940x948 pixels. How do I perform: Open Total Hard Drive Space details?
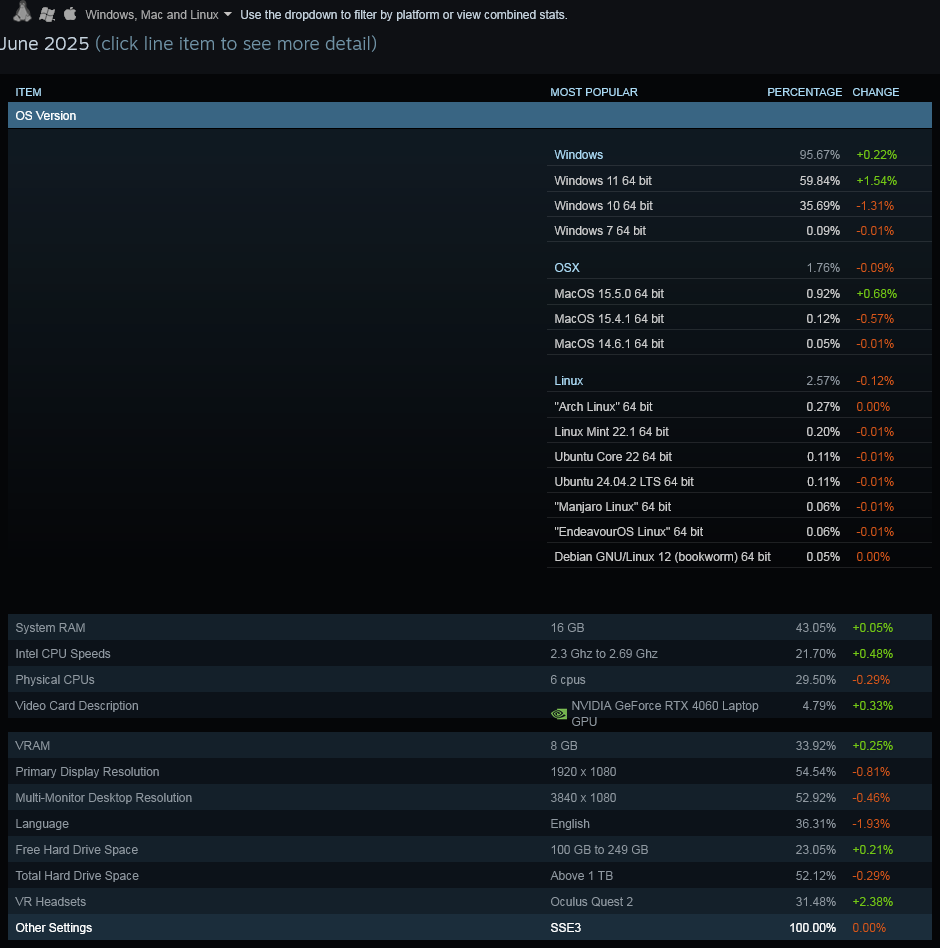click(x=470, y=875)
